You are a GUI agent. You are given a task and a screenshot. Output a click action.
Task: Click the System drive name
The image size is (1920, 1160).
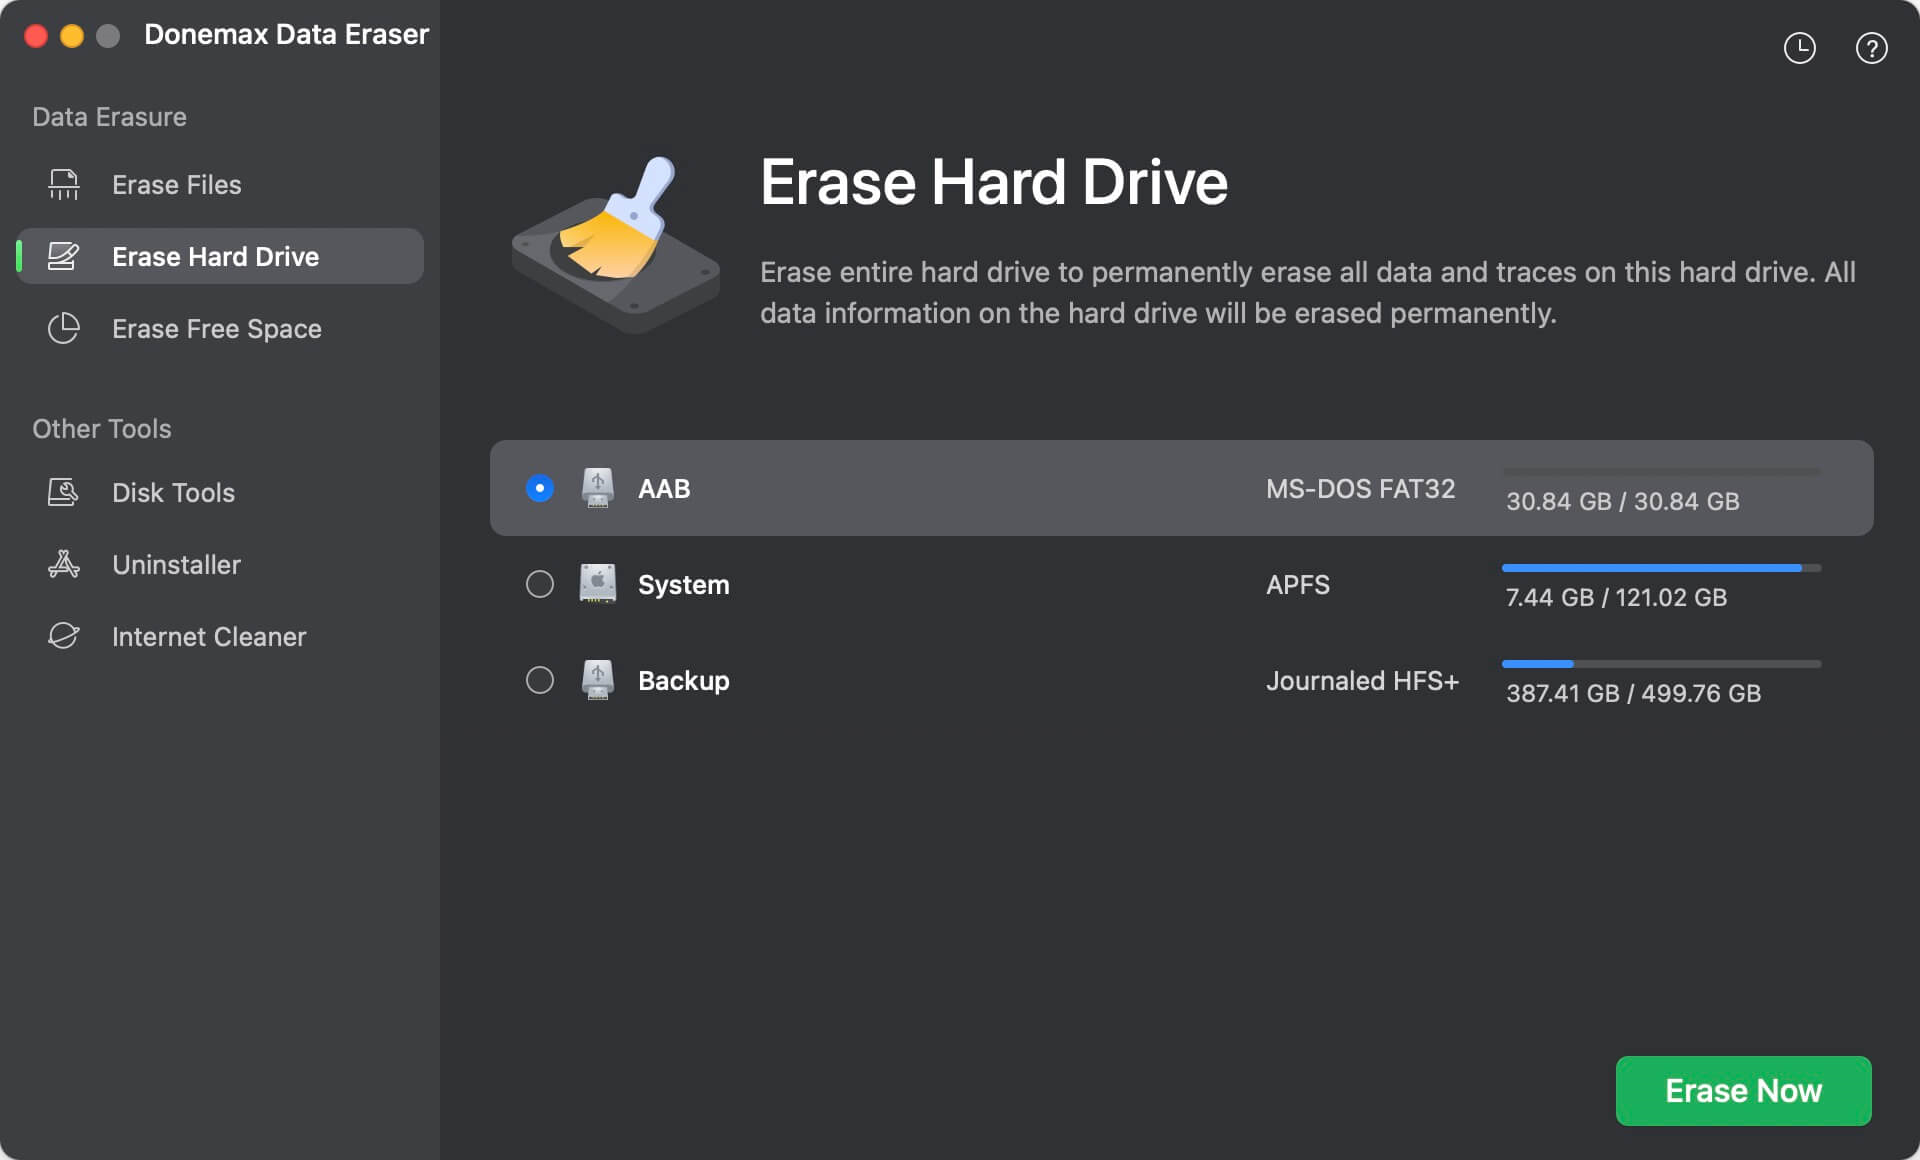coord(684,585)
